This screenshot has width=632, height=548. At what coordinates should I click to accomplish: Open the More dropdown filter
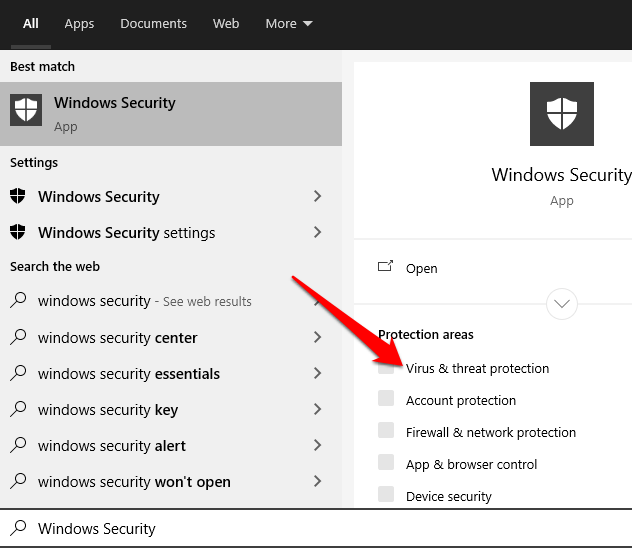click(289, 23)
